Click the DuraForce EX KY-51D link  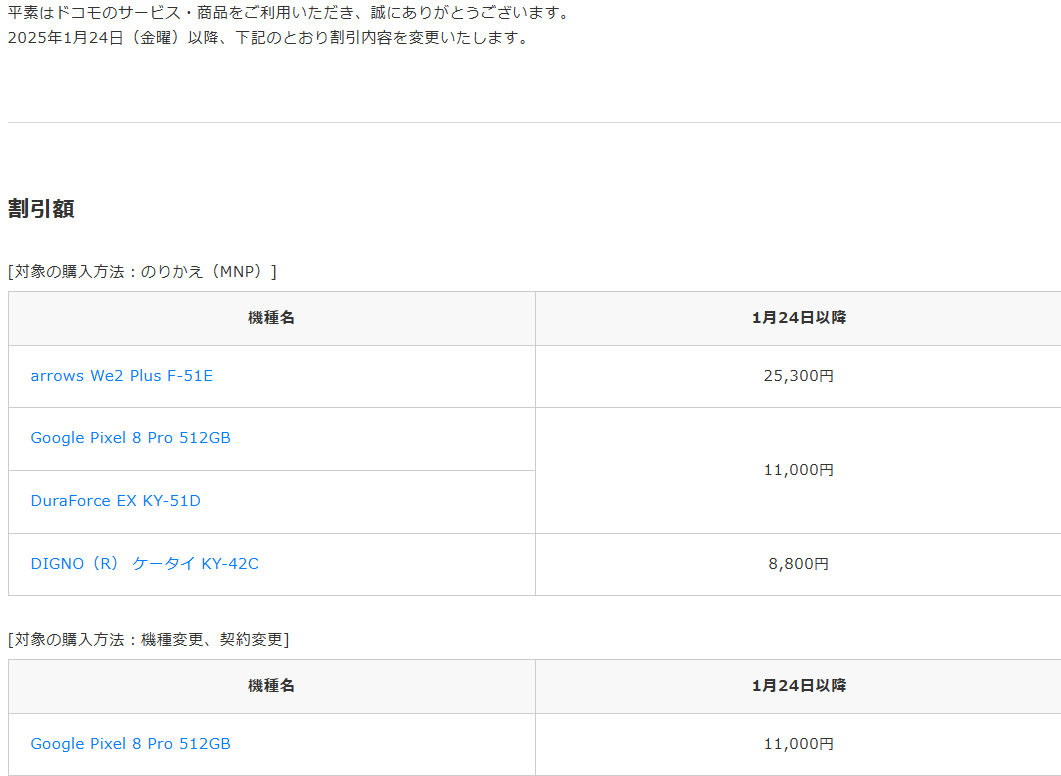115,501
